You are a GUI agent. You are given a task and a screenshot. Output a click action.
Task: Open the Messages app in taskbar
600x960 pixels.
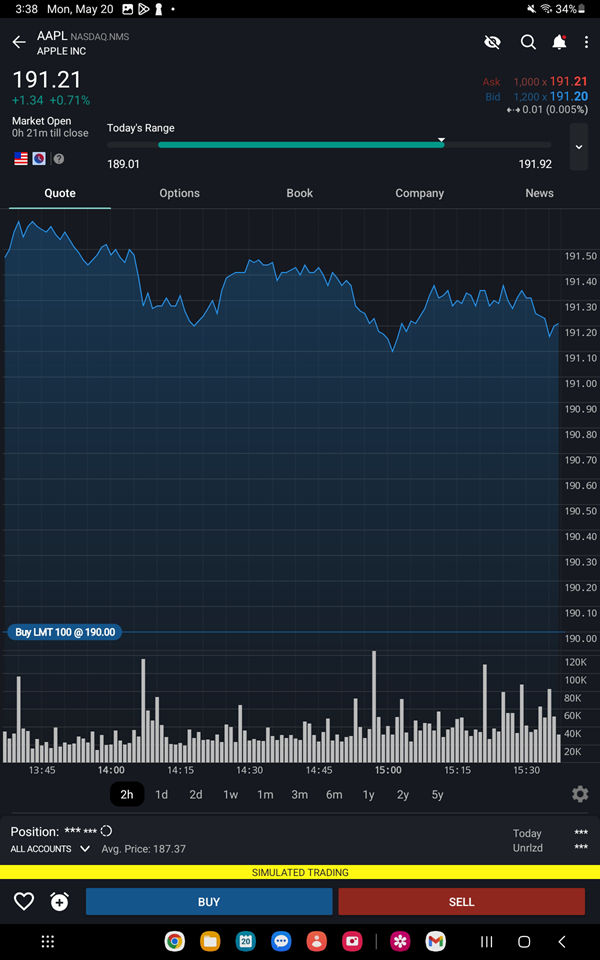click(281, 941)
